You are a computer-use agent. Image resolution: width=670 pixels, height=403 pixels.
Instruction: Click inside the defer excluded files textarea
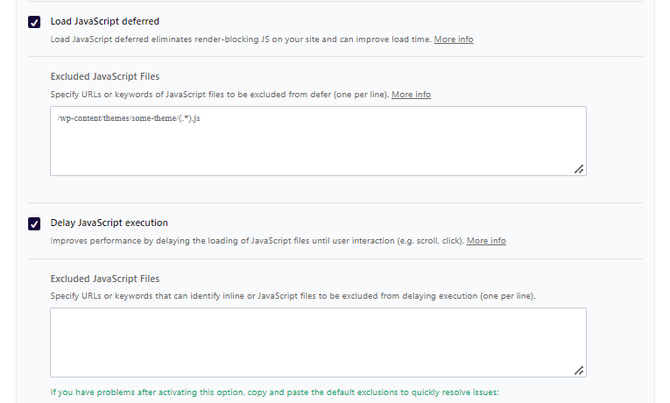[x=318, y=141]
